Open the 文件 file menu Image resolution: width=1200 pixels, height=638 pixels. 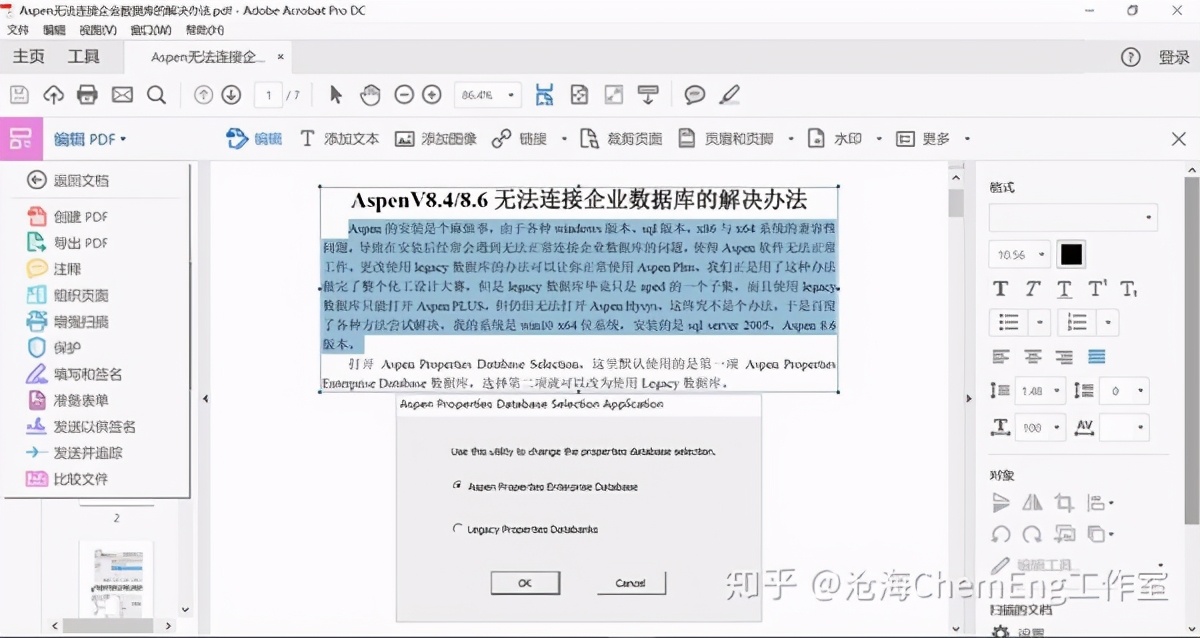[18, 29]
